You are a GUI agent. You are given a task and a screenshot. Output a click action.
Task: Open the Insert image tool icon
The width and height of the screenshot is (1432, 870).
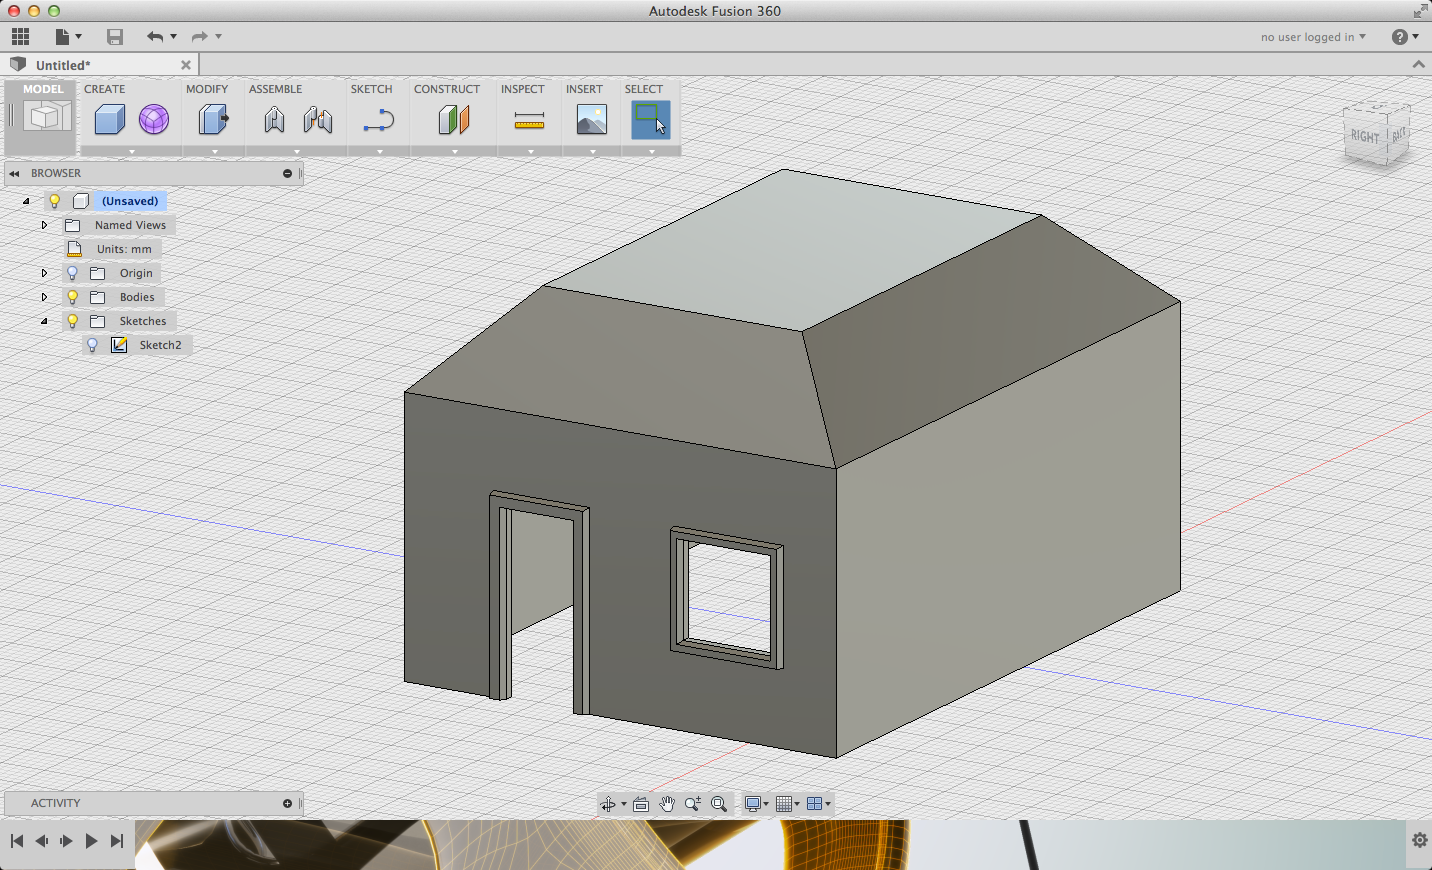591,120
